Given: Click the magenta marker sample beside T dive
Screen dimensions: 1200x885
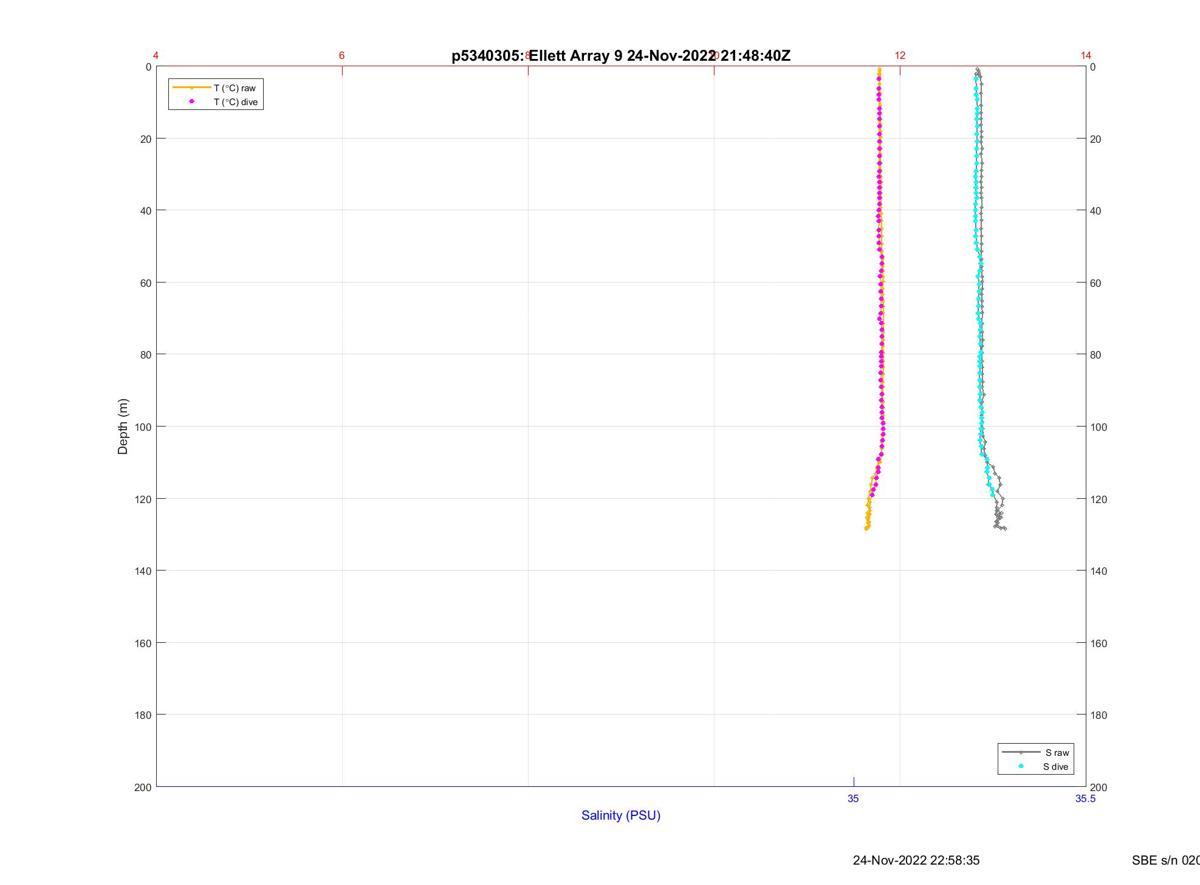Looking at the screenshot, I should (191, 102).
